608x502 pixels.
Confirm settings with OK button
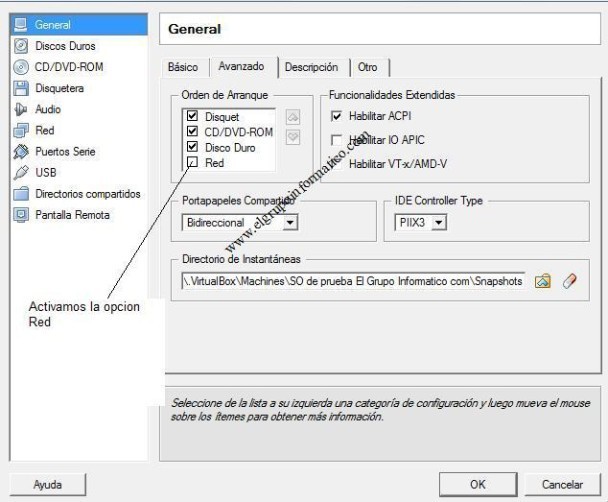(x=478, y=484)
